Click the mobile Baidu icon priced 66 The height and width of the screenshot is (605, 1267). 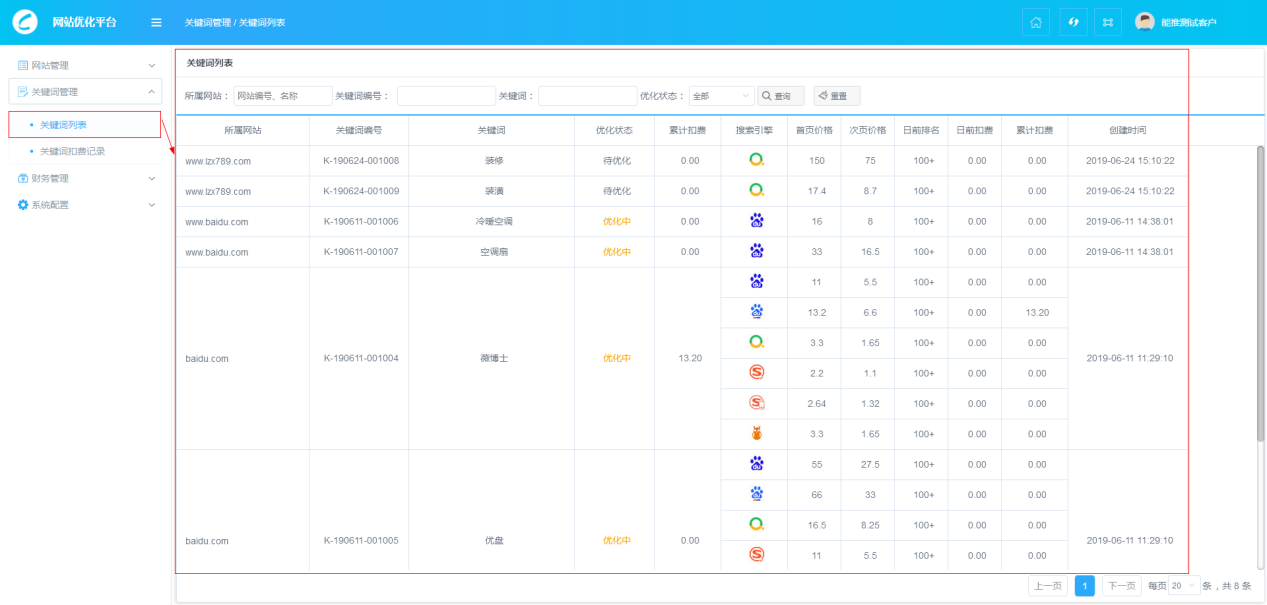(x=757, y=494)
